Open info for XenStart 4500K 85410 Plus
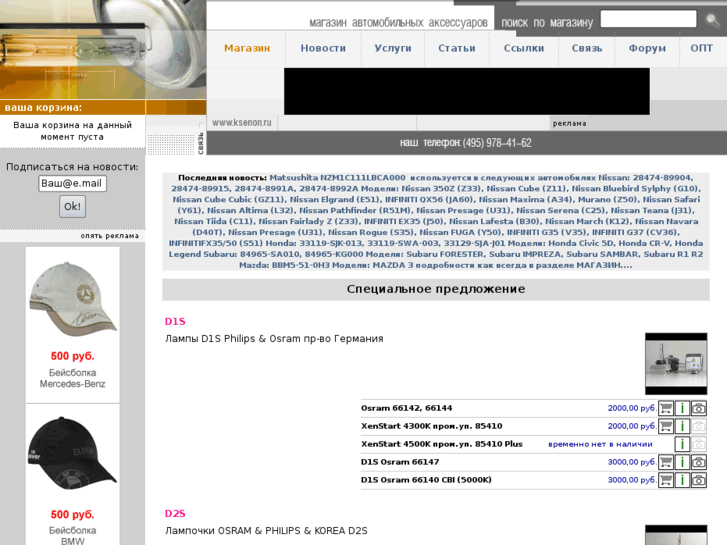 [682, 444]
